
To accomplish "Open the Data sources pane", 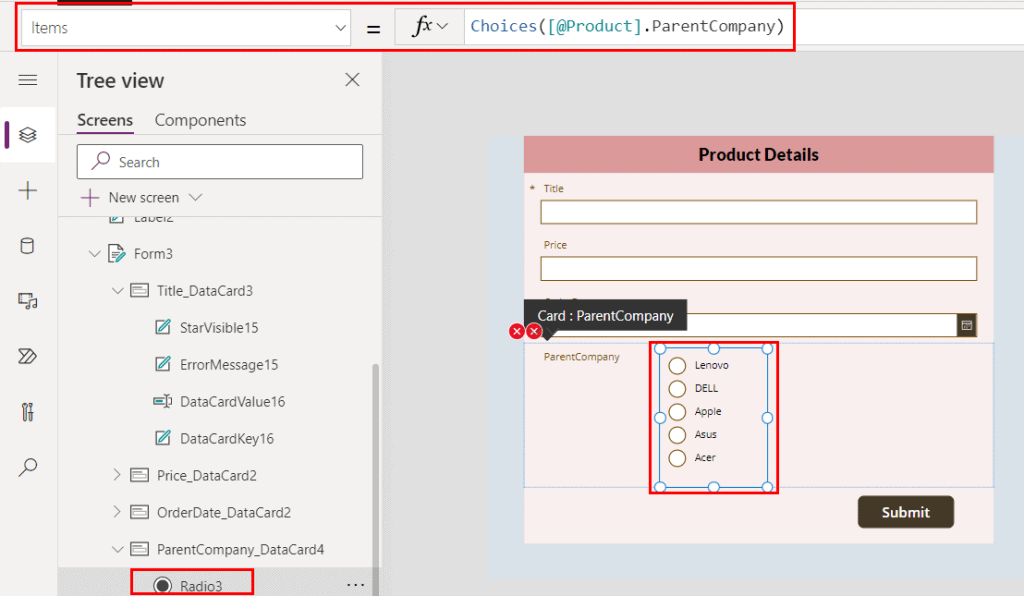I will (x=27, y=245).
